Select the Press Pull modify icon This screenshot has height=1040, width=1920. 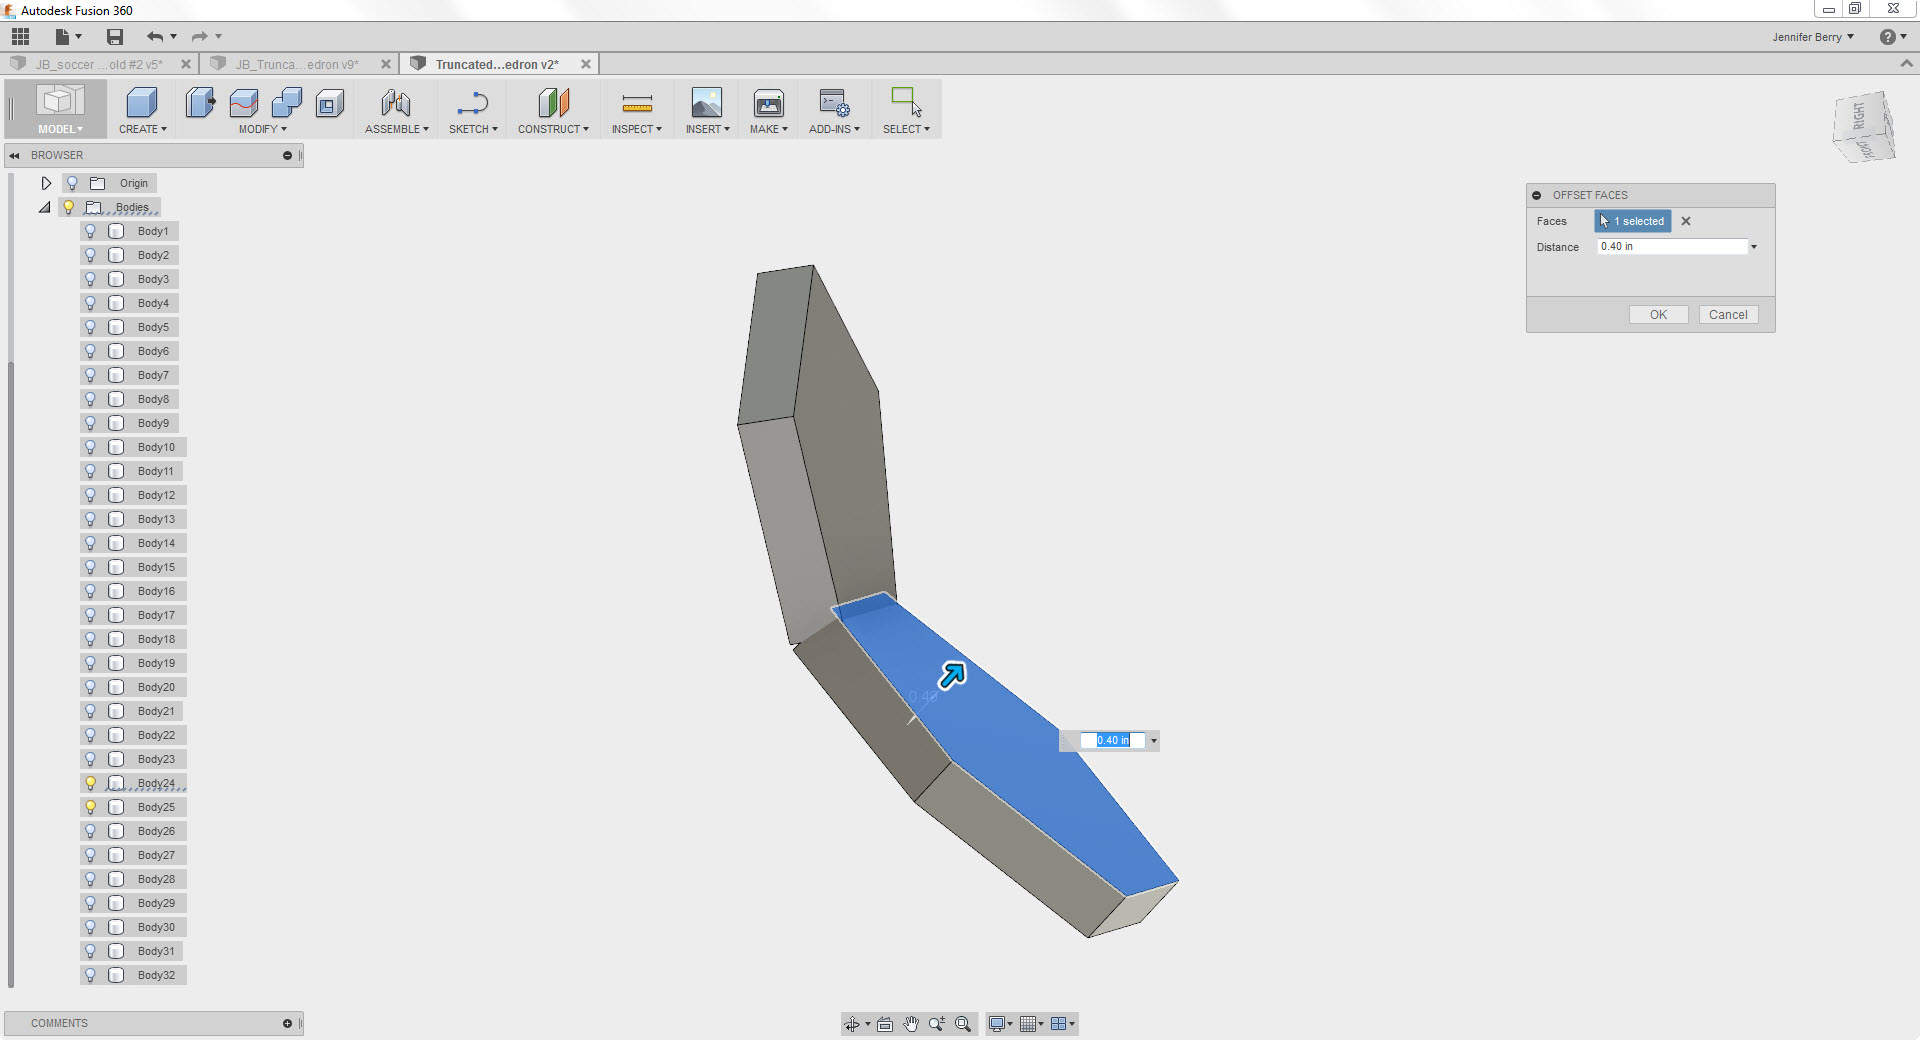(200, 103)
